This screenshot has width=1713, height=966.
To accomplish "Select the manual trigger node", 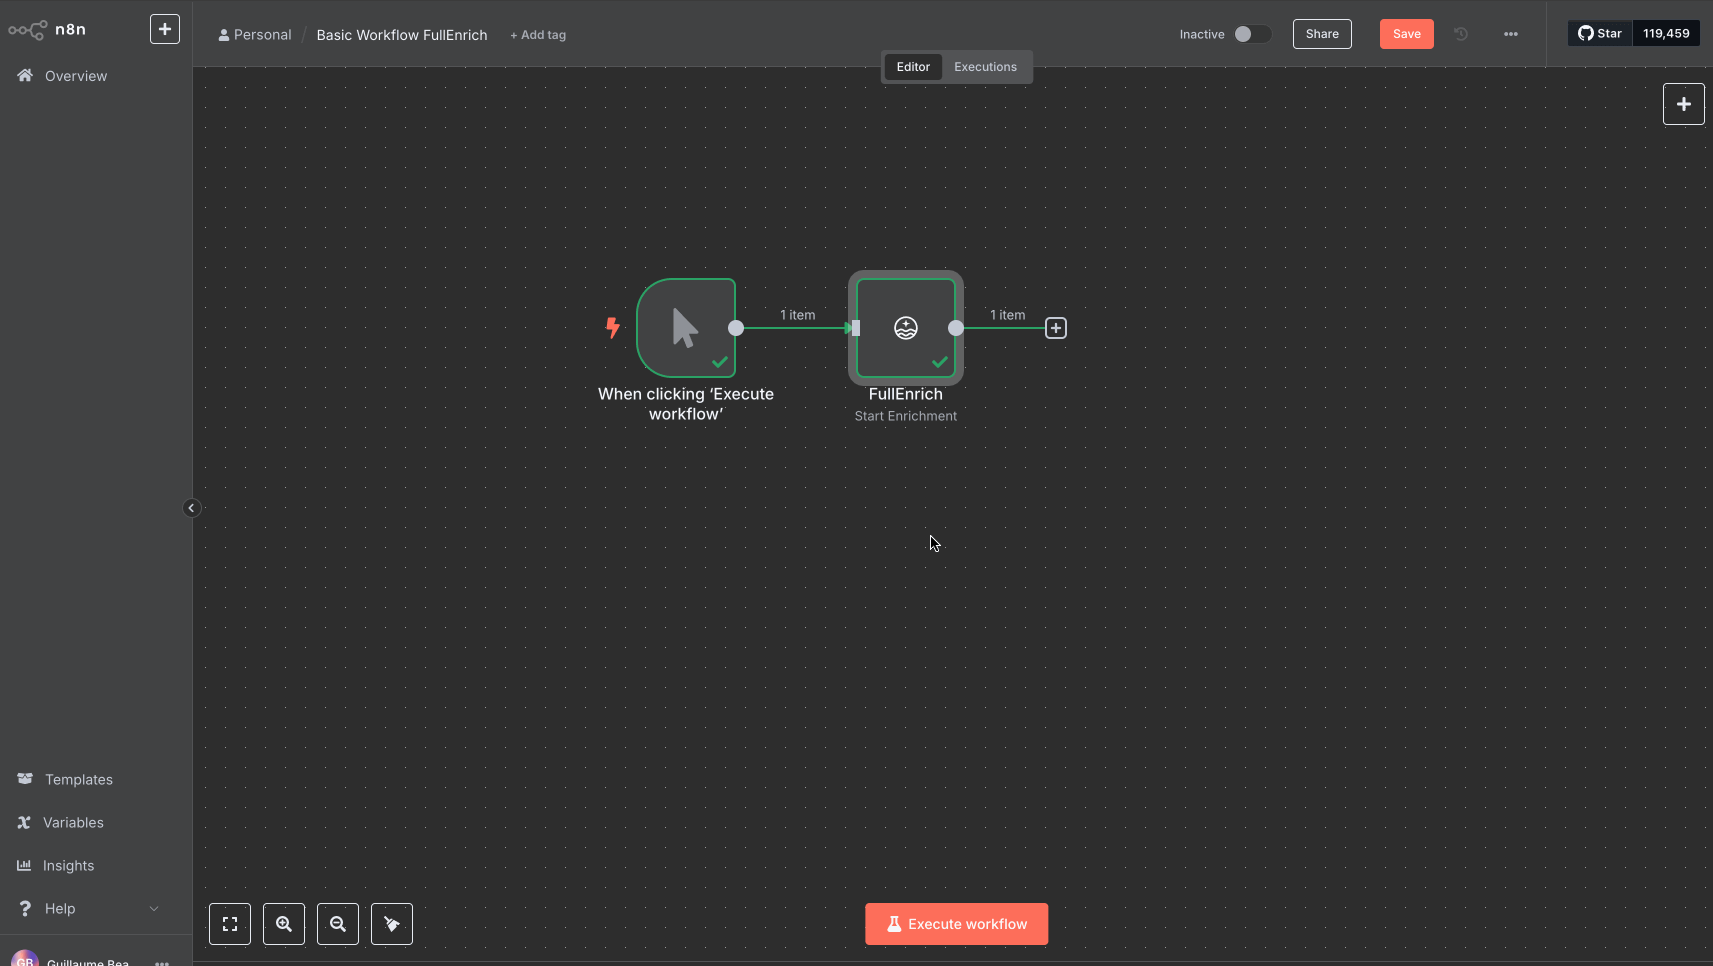I will click(x=686, y=328).
